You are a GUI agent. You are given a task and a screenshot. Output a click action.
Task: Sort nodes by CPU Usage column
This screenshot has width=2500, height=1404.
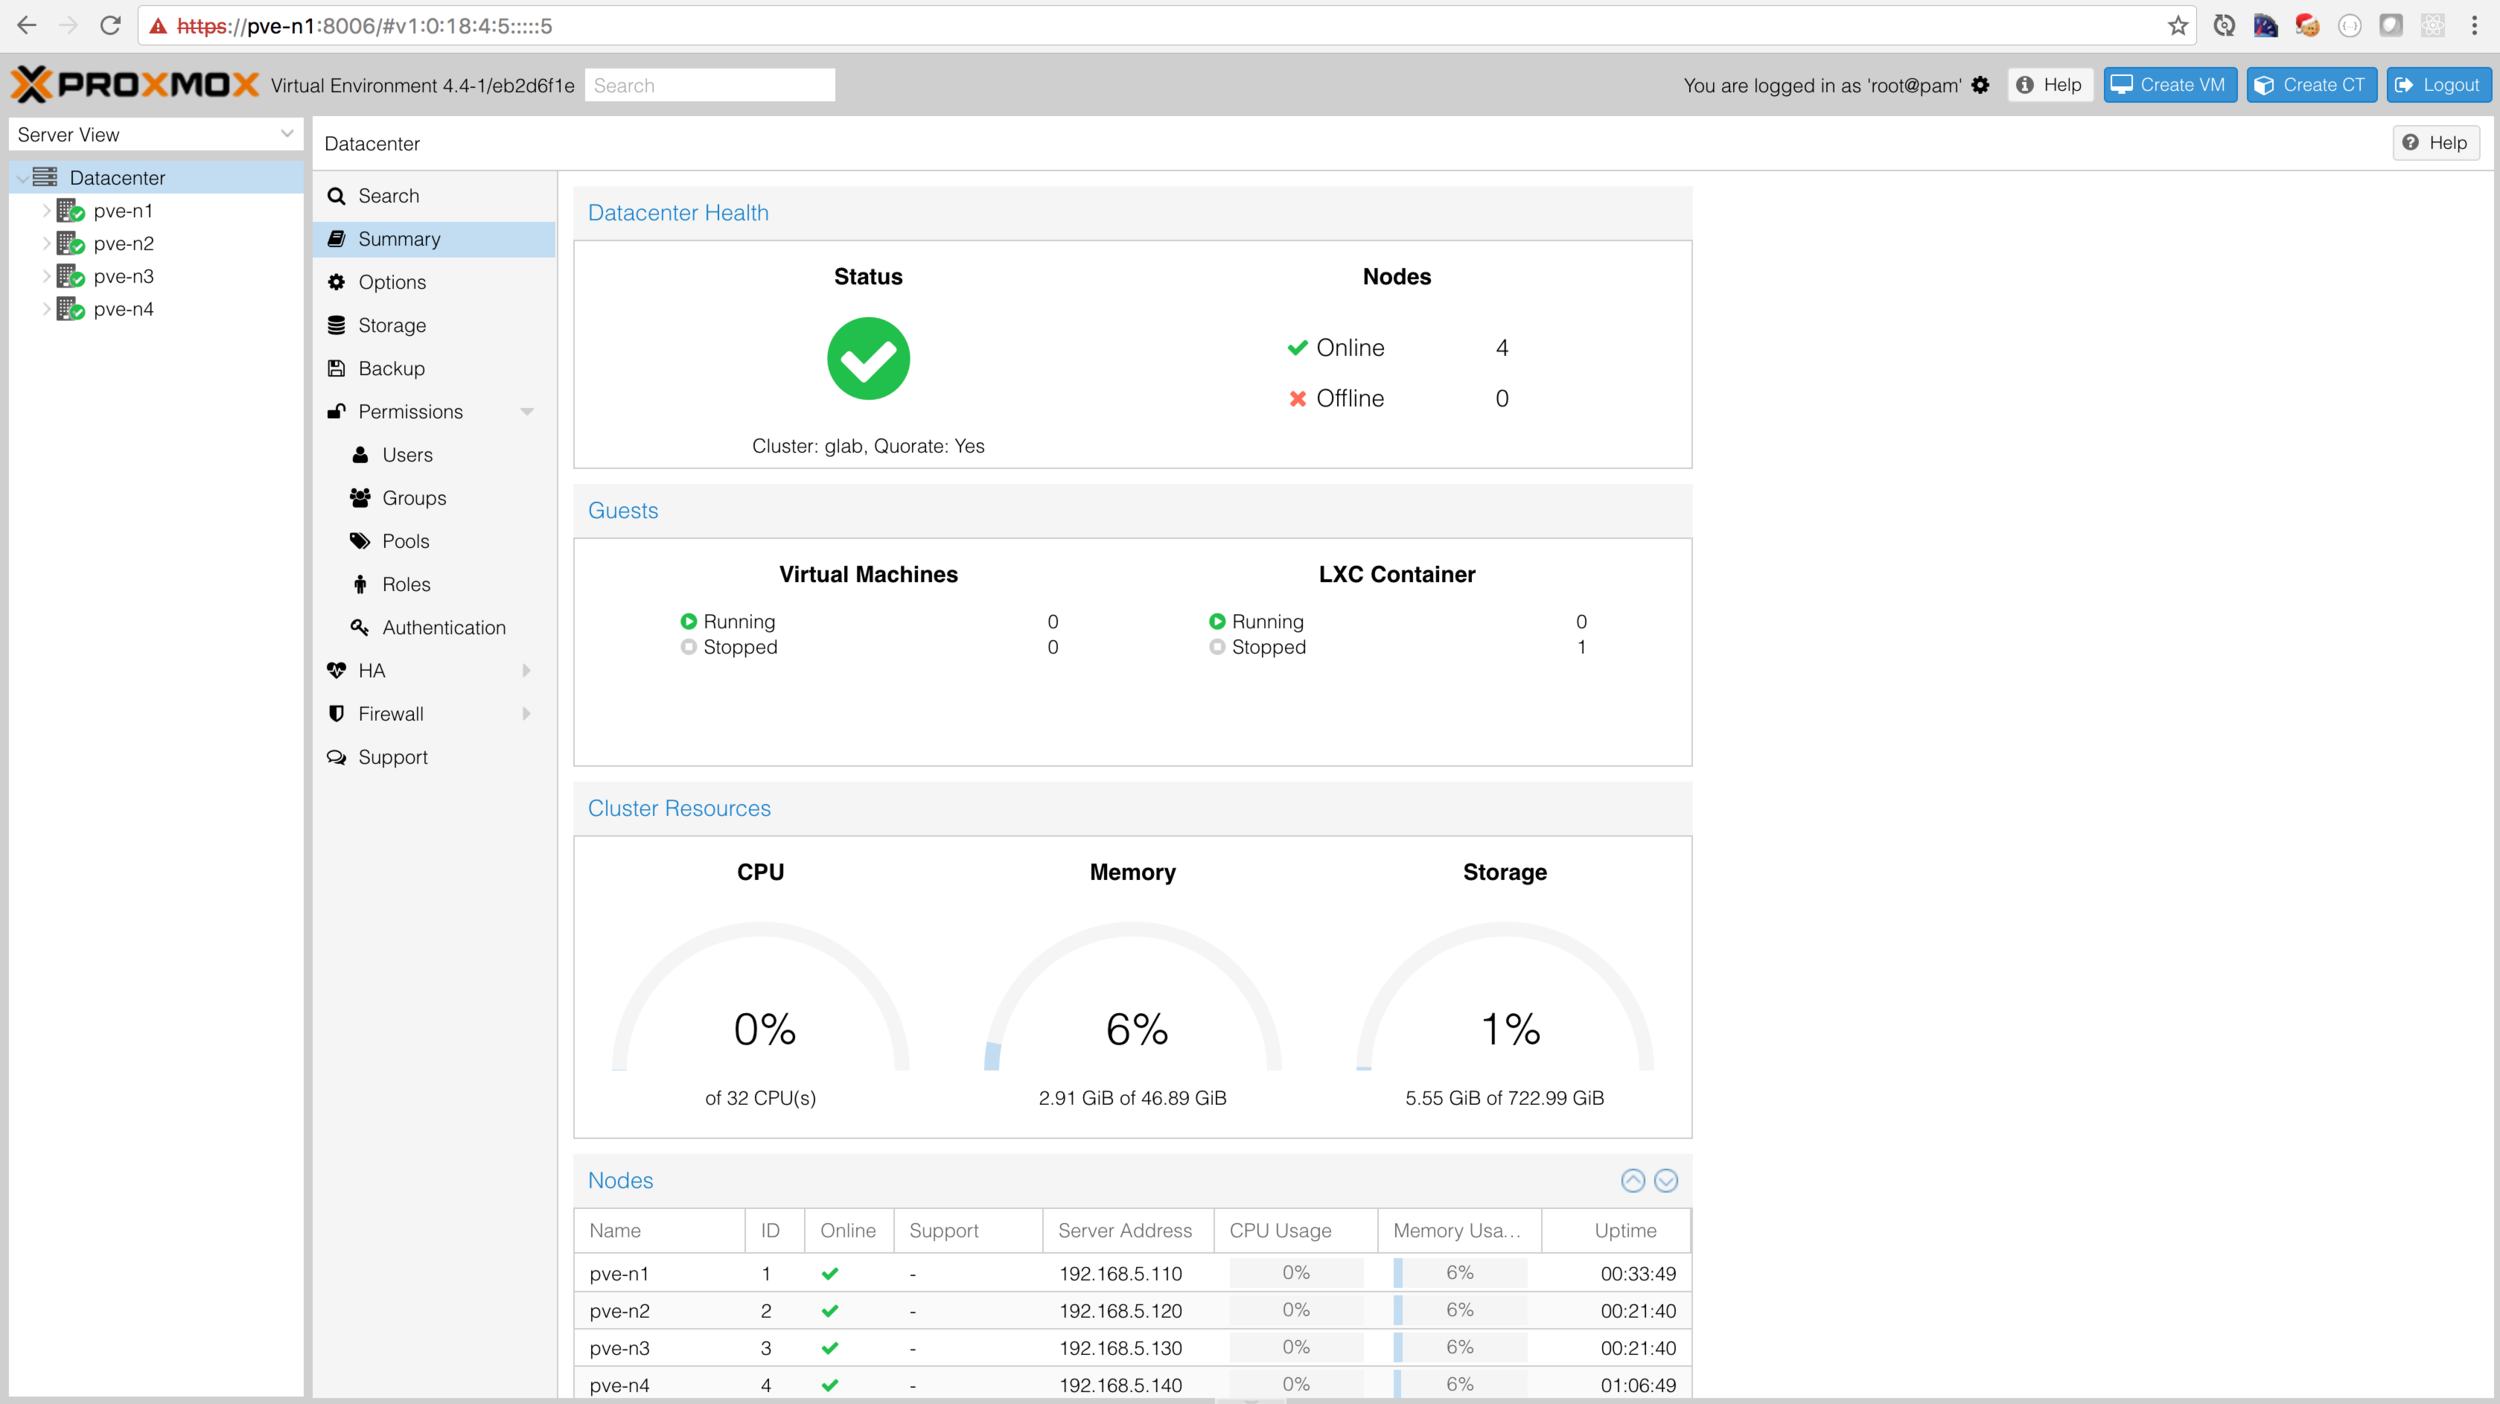[x=1295, y=1231]
